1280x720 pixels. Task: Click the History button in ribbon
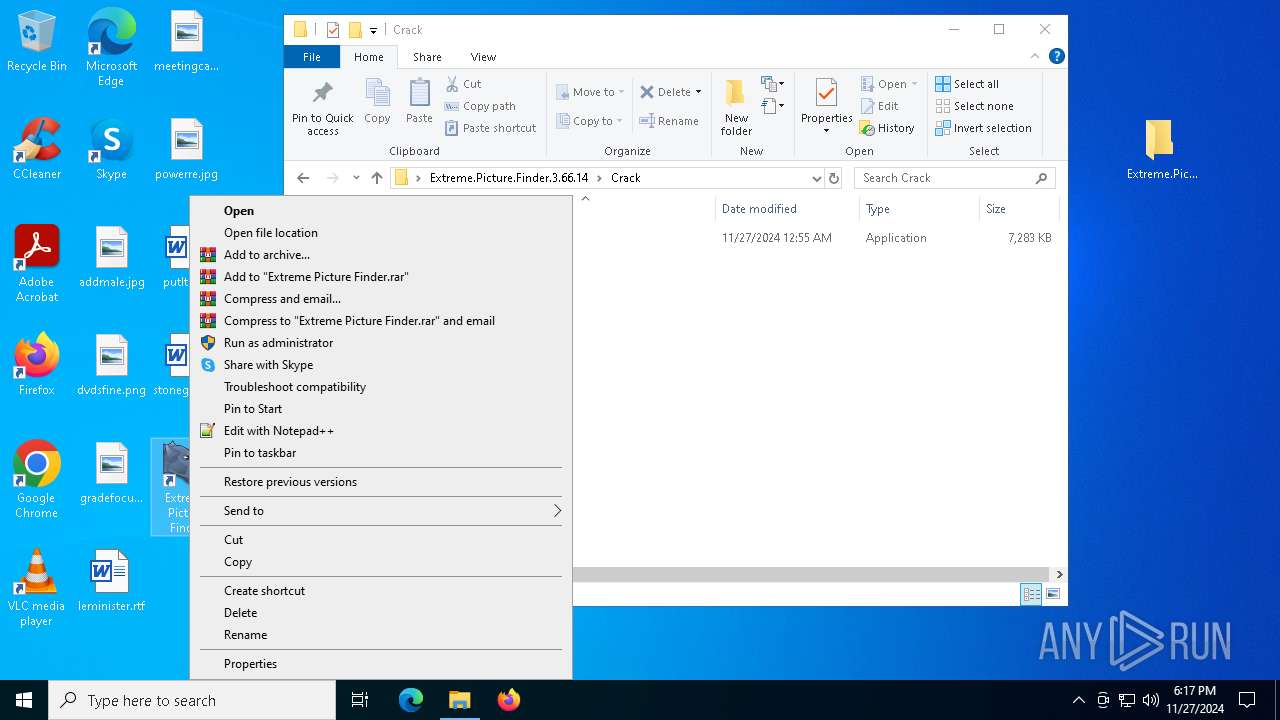coord(887,128)
